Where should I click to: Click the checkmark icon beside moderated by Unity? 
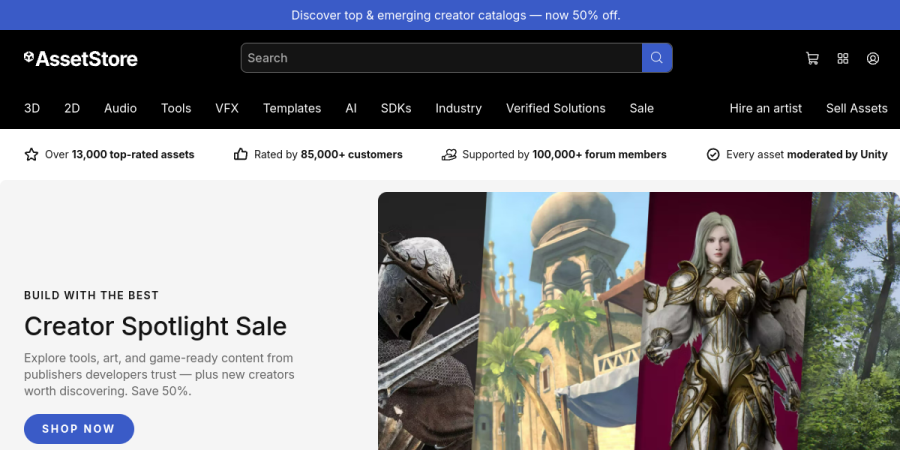(713, 154)
